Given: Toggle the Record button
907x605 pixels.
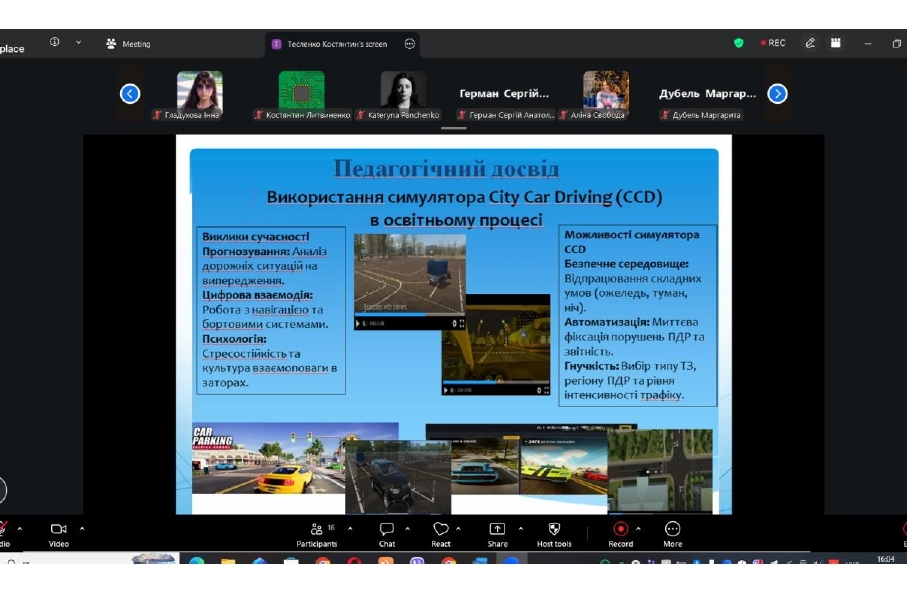Looking at the screenshot, I should 621,534.
